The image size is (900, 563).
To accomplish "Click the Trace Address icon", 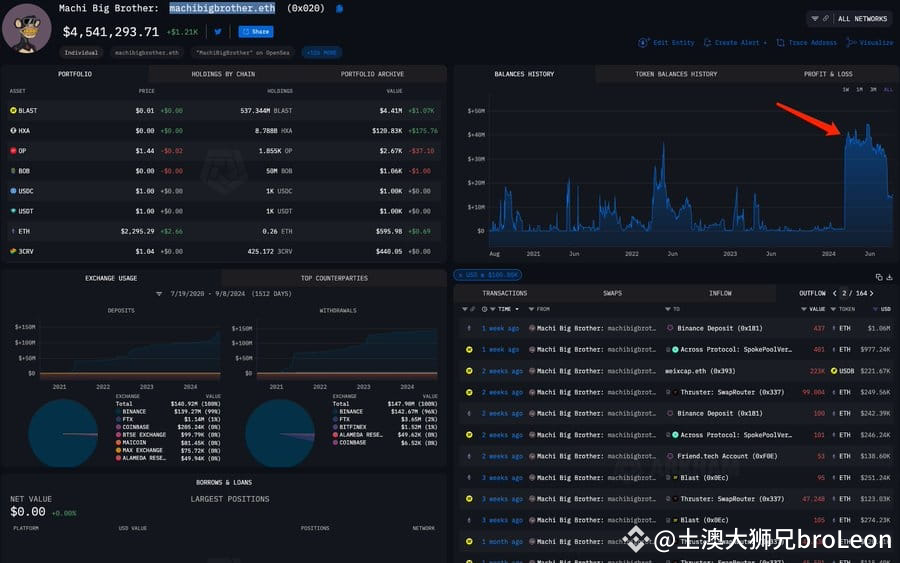I will [781, 43].
